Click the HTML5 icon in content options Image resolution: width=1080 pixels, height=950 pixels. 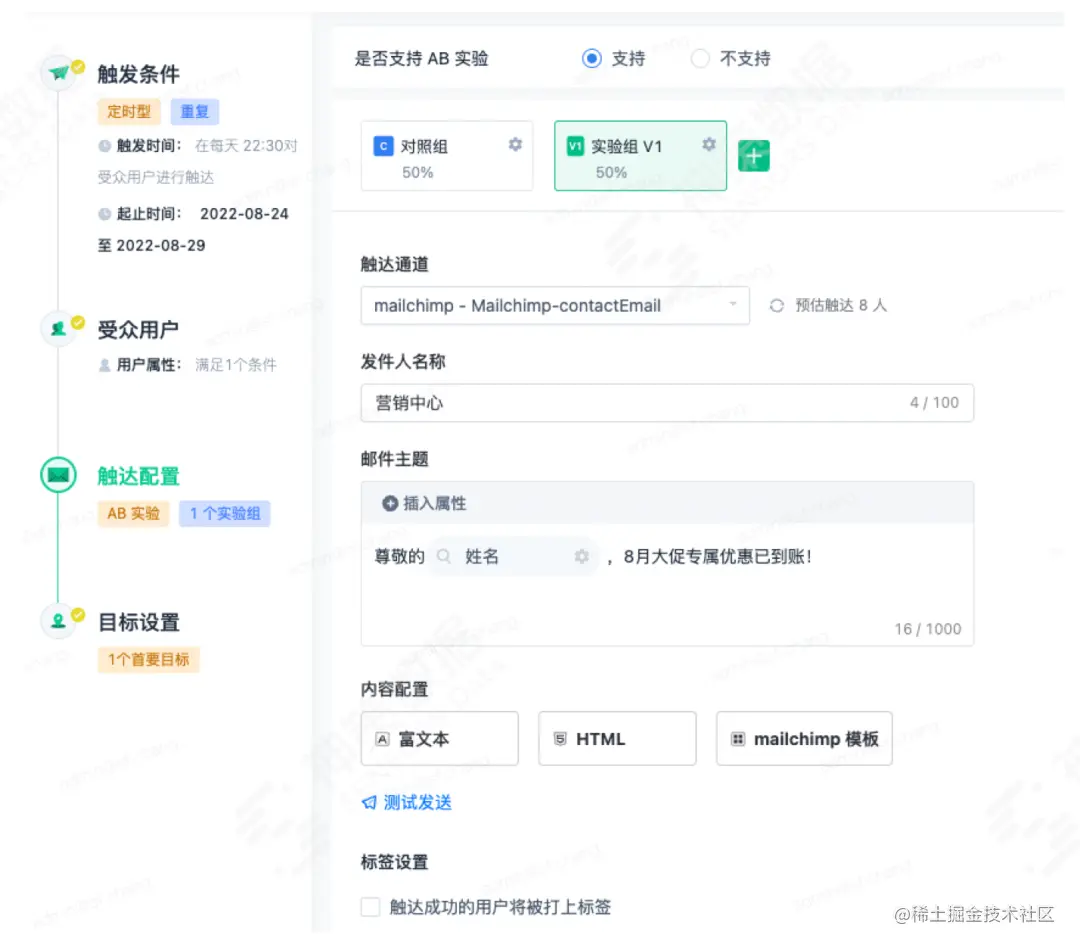(x=560, y=739)
